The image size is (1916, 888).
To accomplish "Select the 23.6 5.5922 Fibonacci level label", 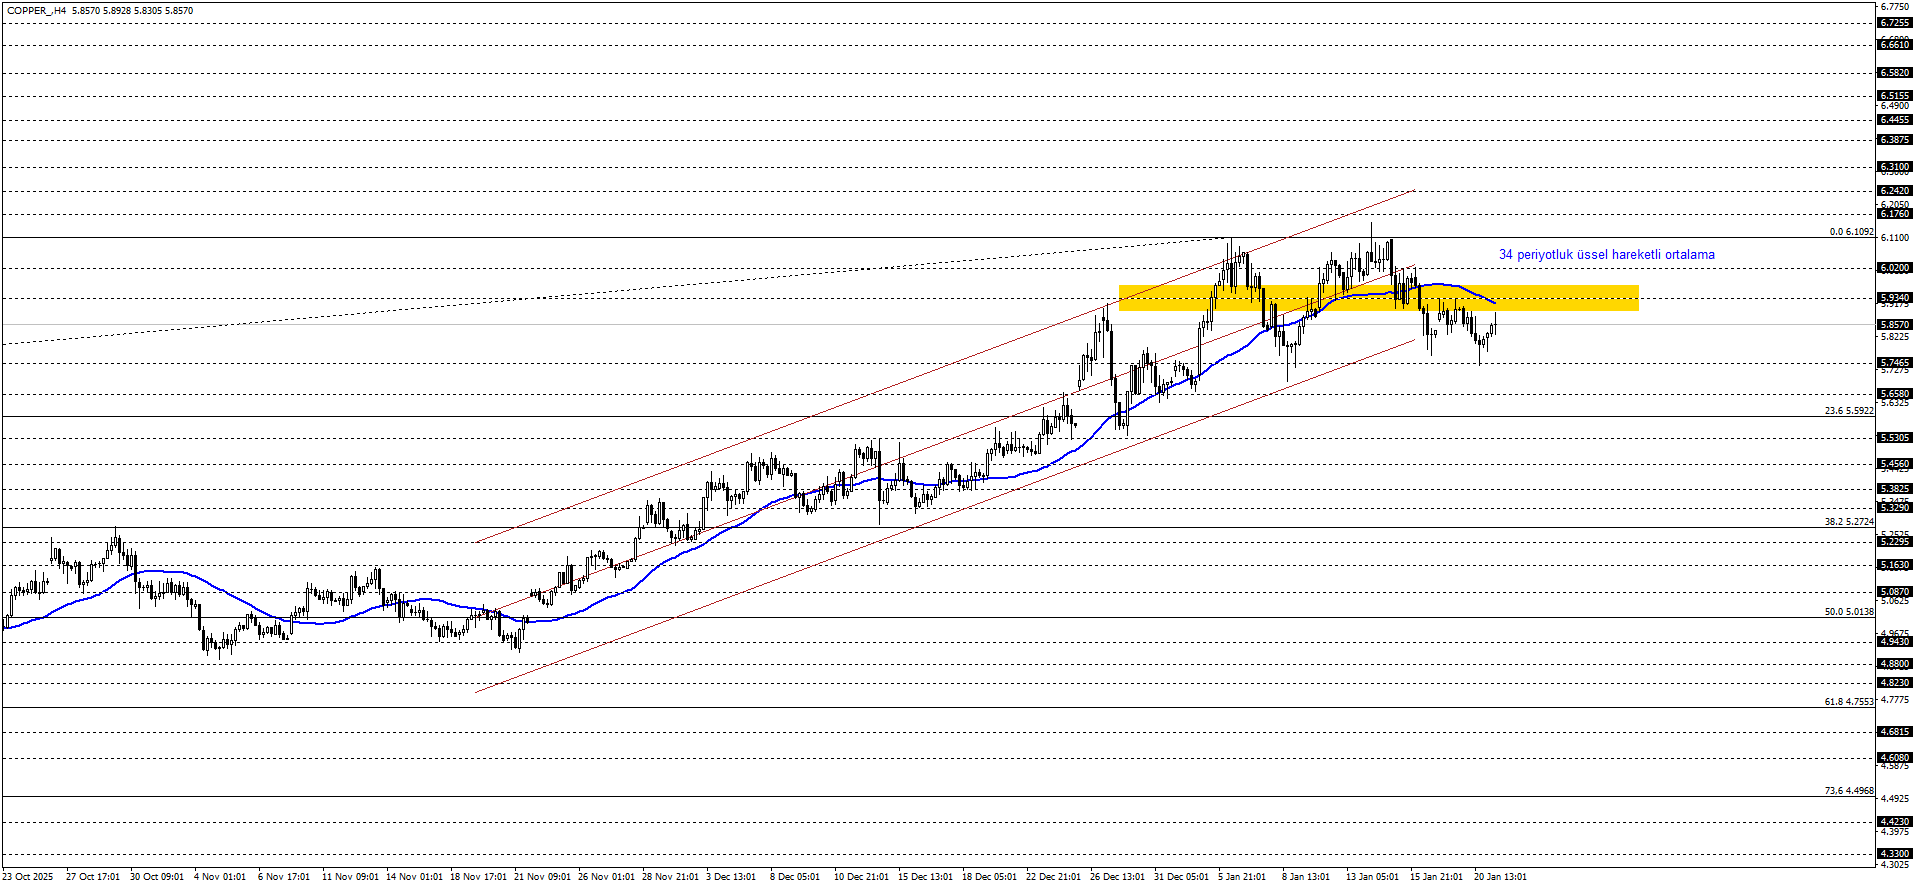I will point(1849,411).
